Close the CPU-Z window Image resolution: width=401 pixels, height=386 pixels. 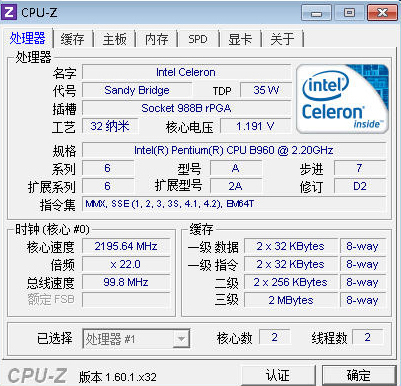point(382,13)
